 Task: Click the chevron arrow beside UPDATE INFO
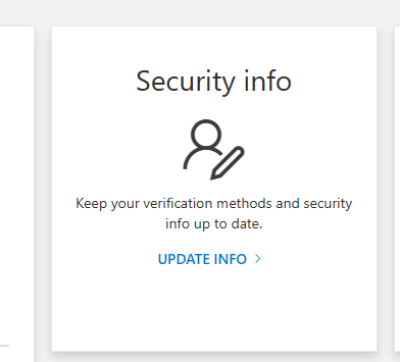[x=258, y=259]
